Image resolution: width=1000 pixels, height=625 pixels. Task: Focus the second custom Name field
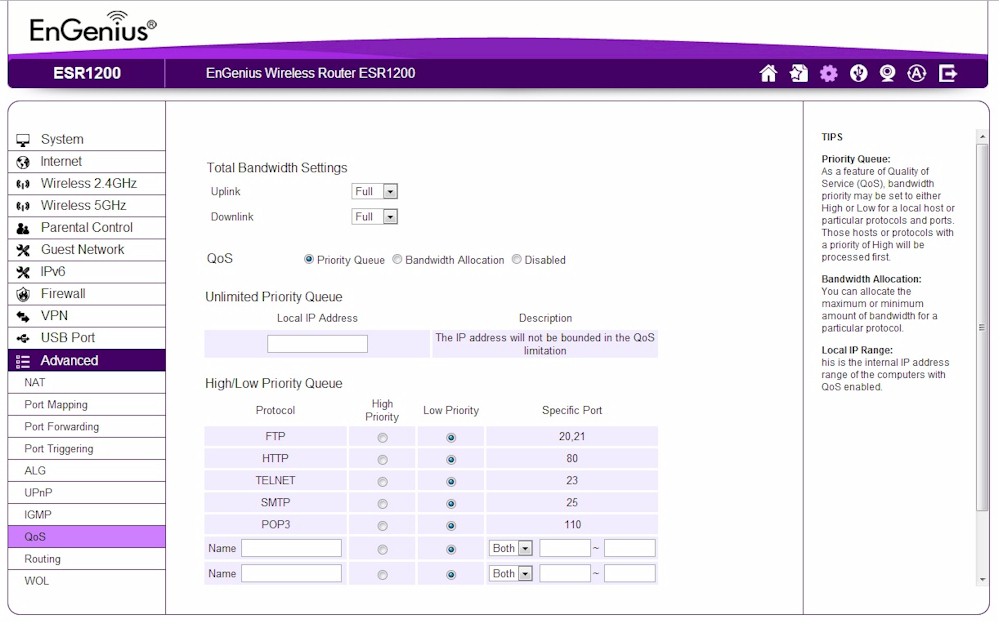291,574
